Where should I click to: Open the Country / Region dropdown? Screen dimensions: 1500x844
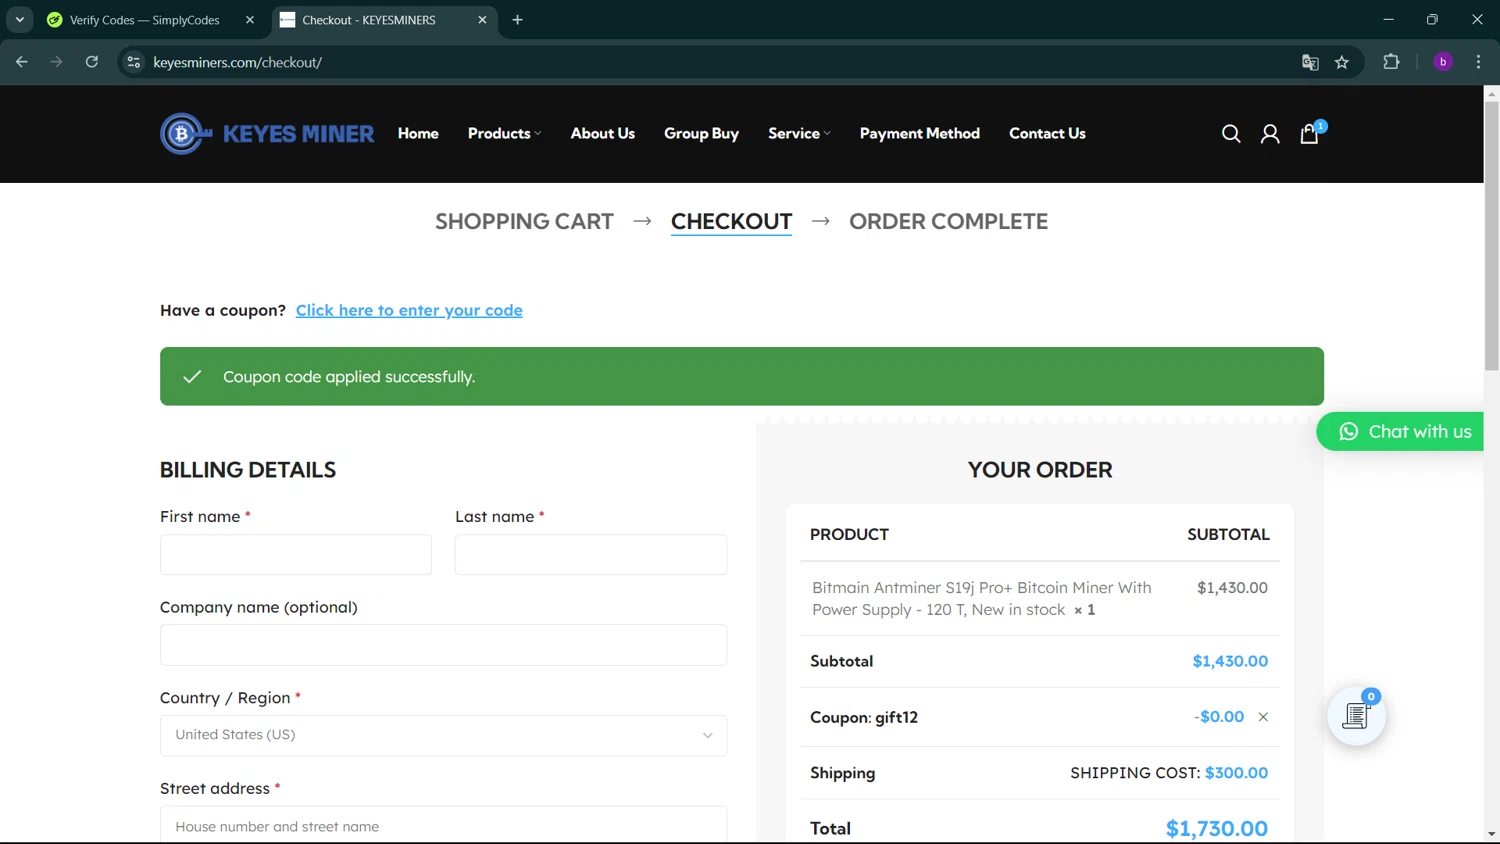(x=443, y=735)
